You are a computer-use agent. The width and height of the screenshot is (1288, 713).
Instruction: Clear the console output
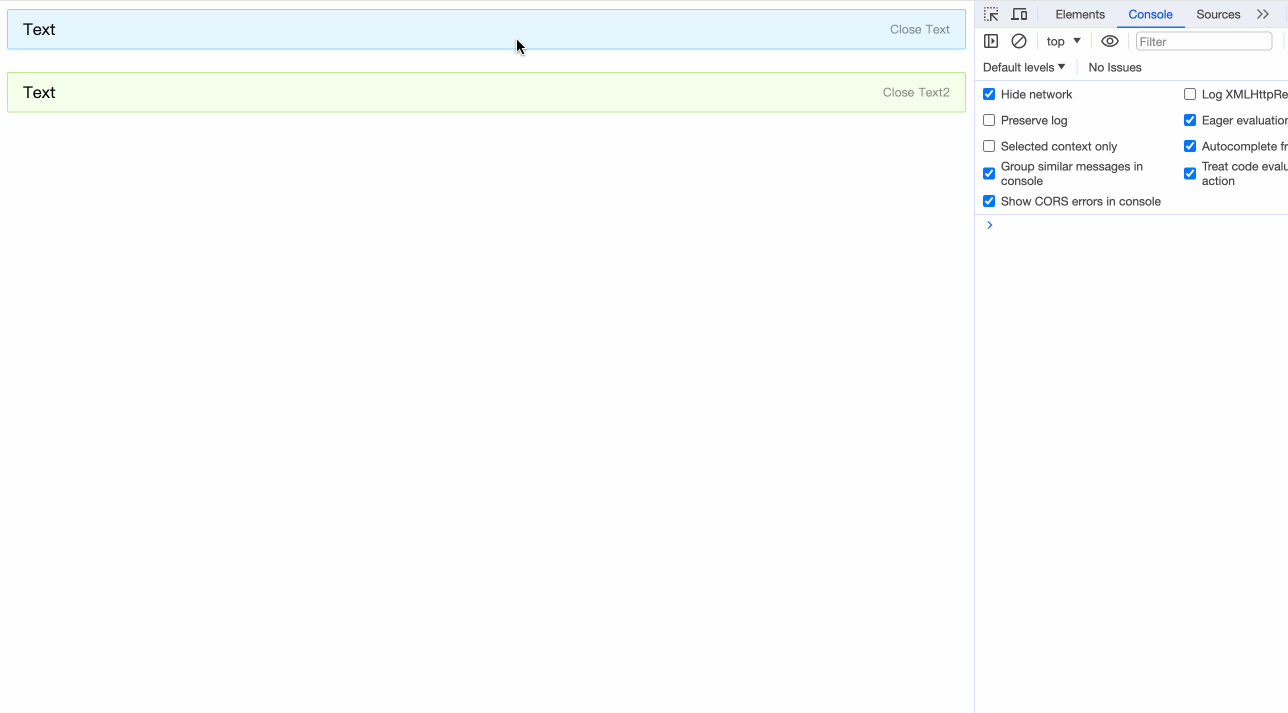[x=1019, y=41]
